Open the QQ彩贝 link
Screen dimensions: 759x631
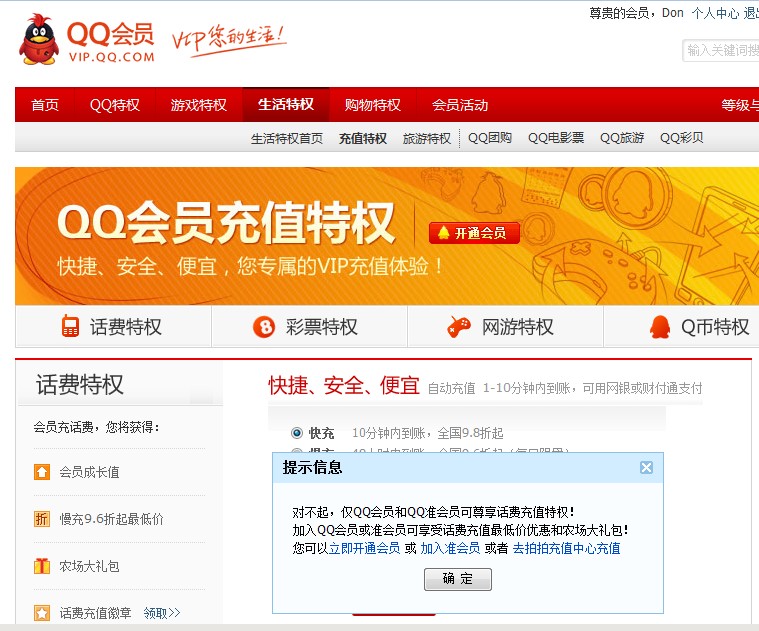[x=682, y=138]
